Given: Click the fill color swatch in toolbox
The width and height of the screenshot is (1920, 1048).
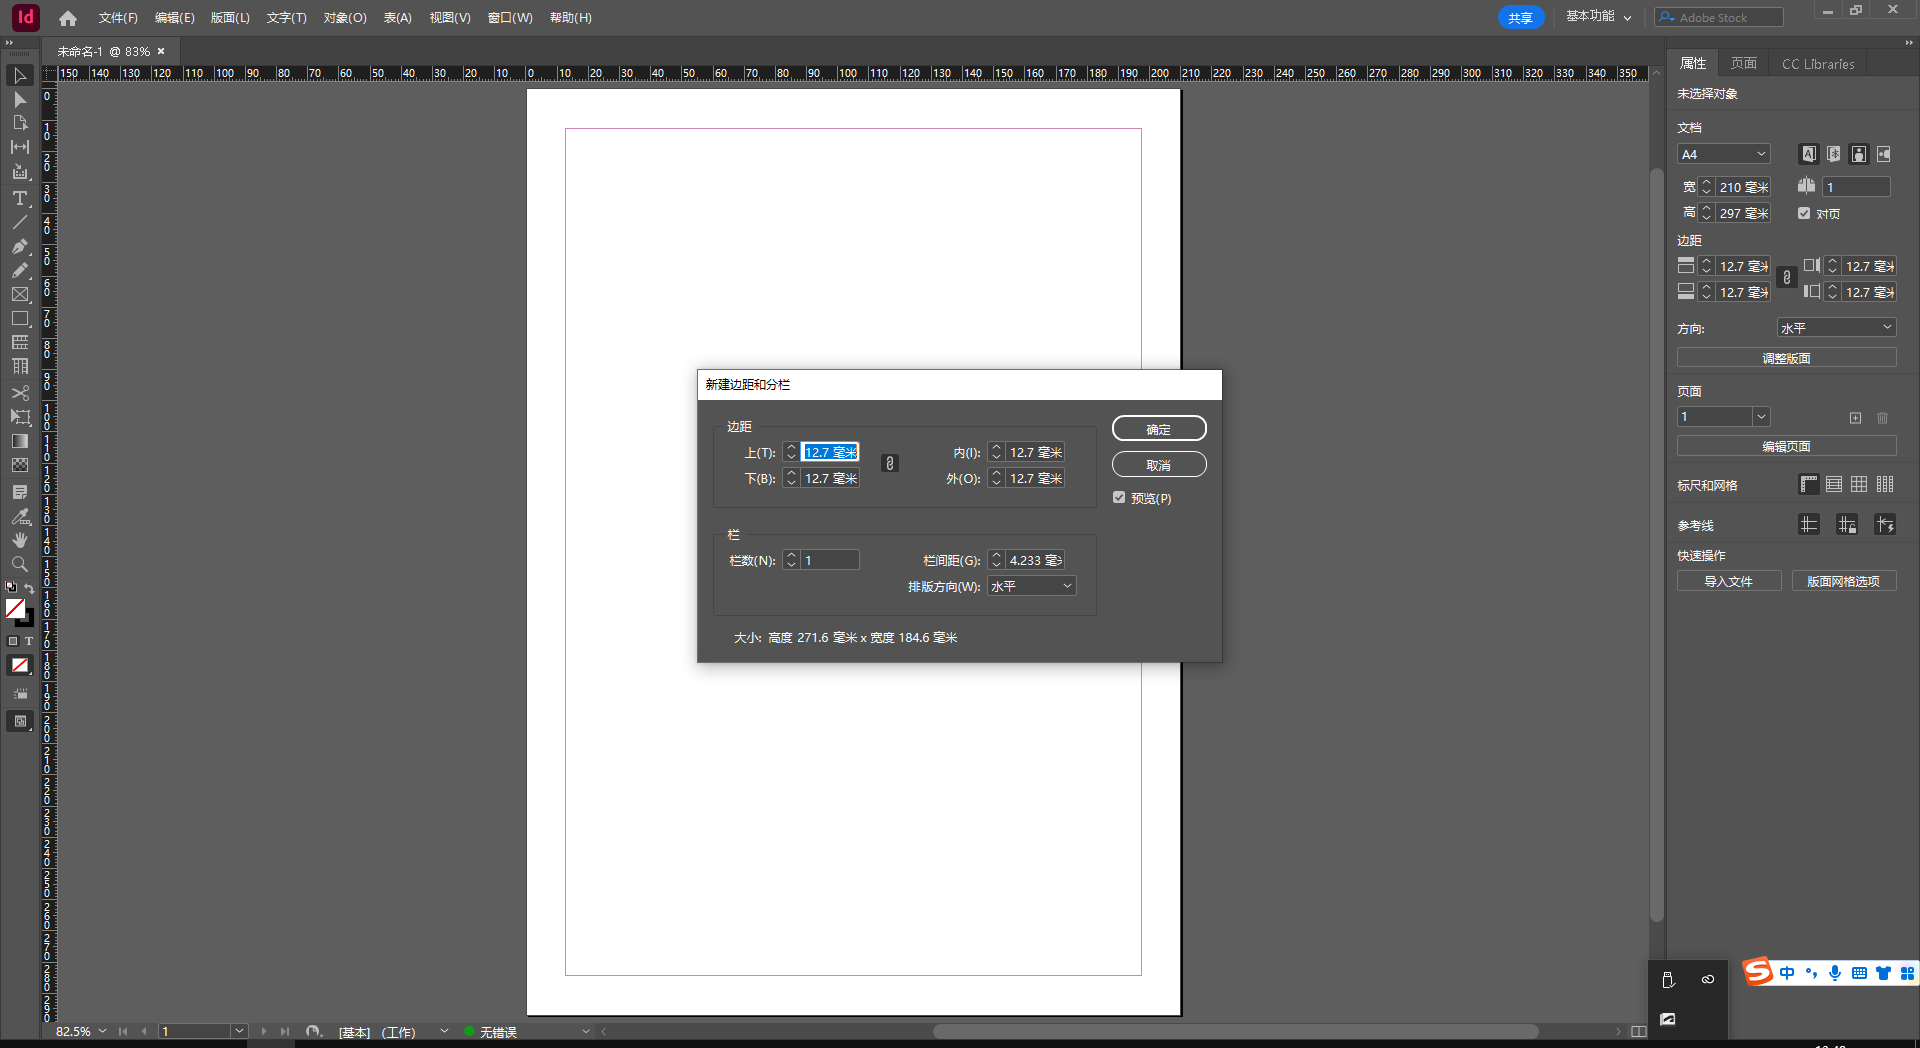Looking at the screenshot, I should click(15, 608).
